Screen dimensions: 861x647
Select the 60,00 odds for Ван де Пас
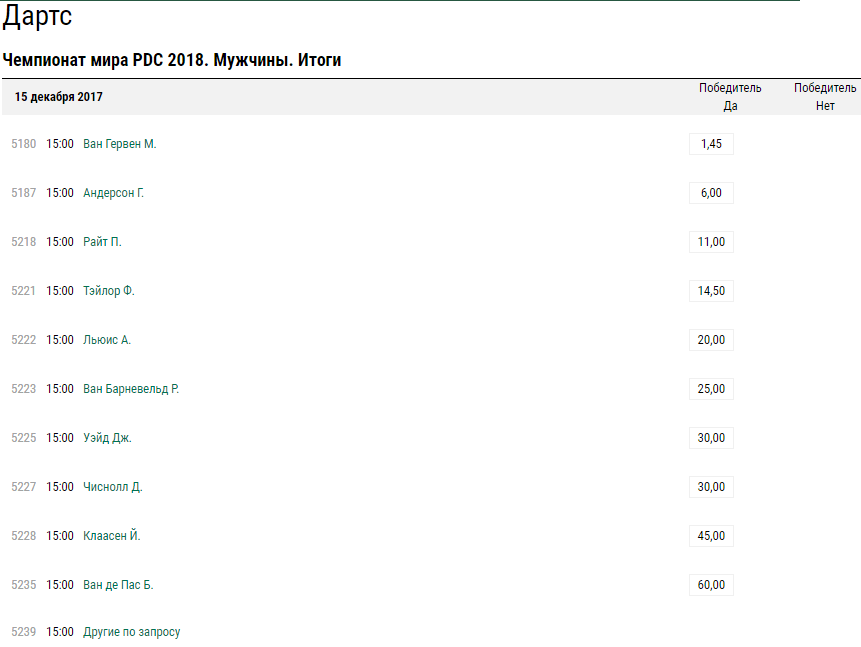coord(711,585)
